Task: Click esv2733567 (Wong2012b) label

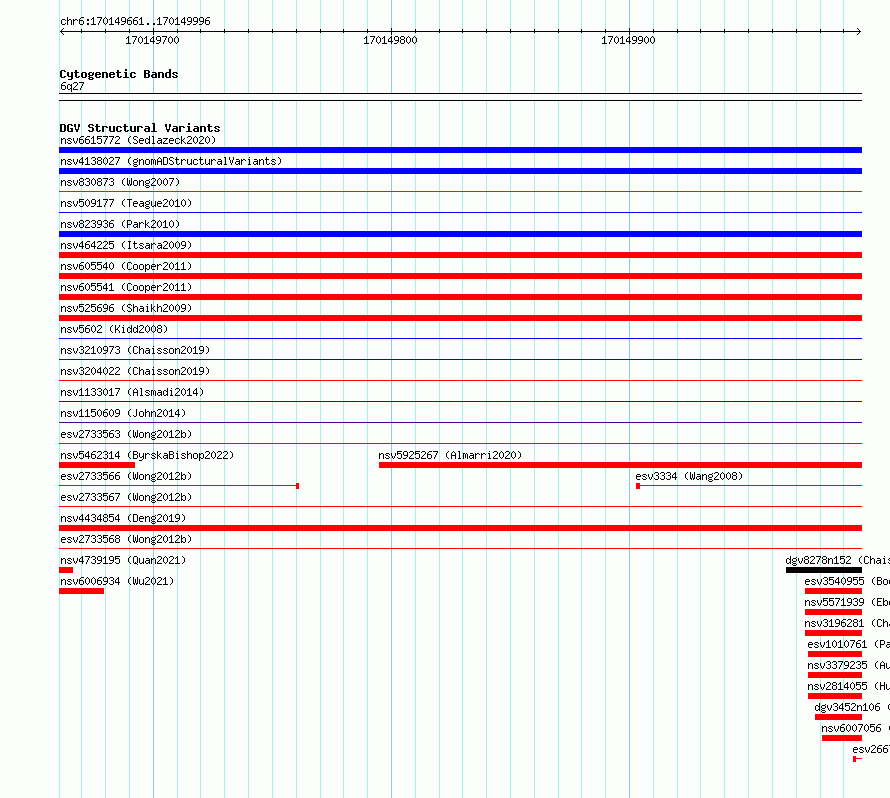Action: pyautogui.click(x=126, y=497)
